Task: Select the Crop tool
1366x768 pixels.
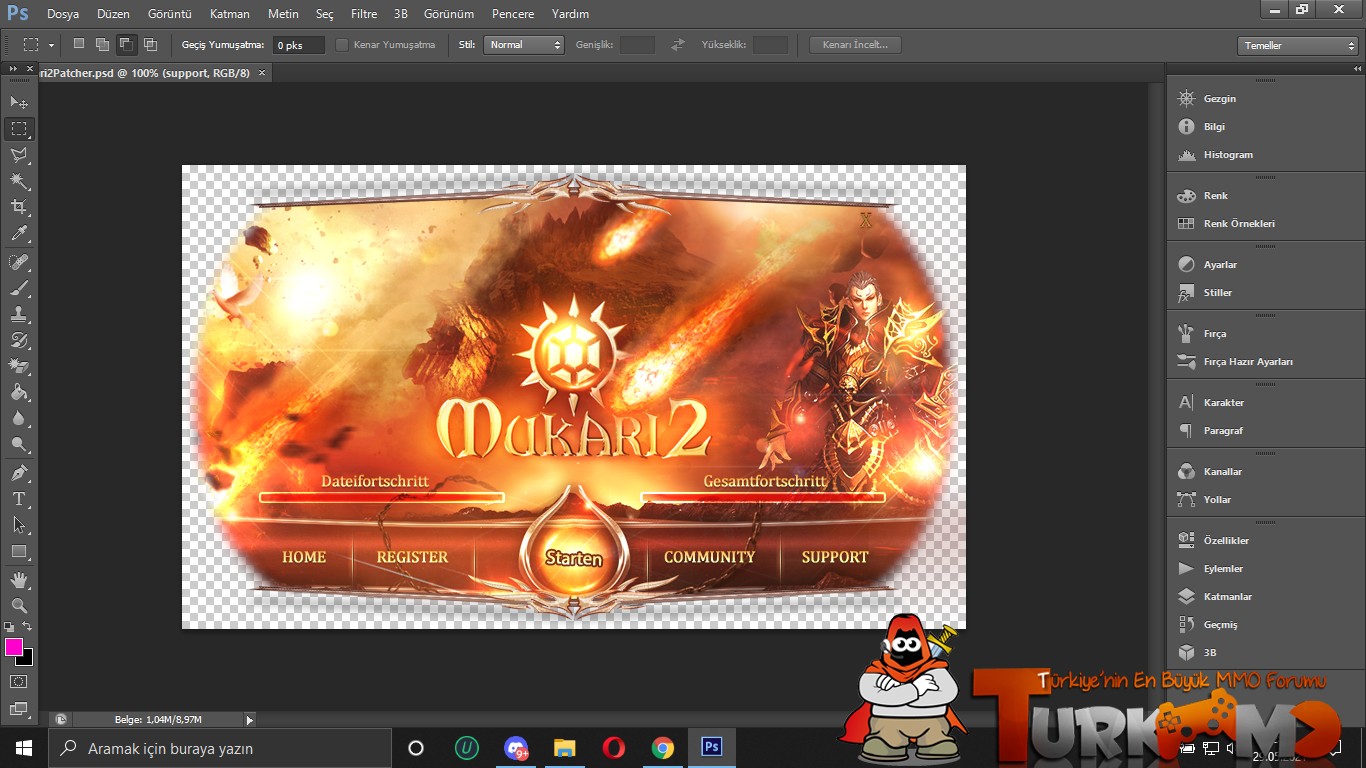Action: tap(19, 207)
